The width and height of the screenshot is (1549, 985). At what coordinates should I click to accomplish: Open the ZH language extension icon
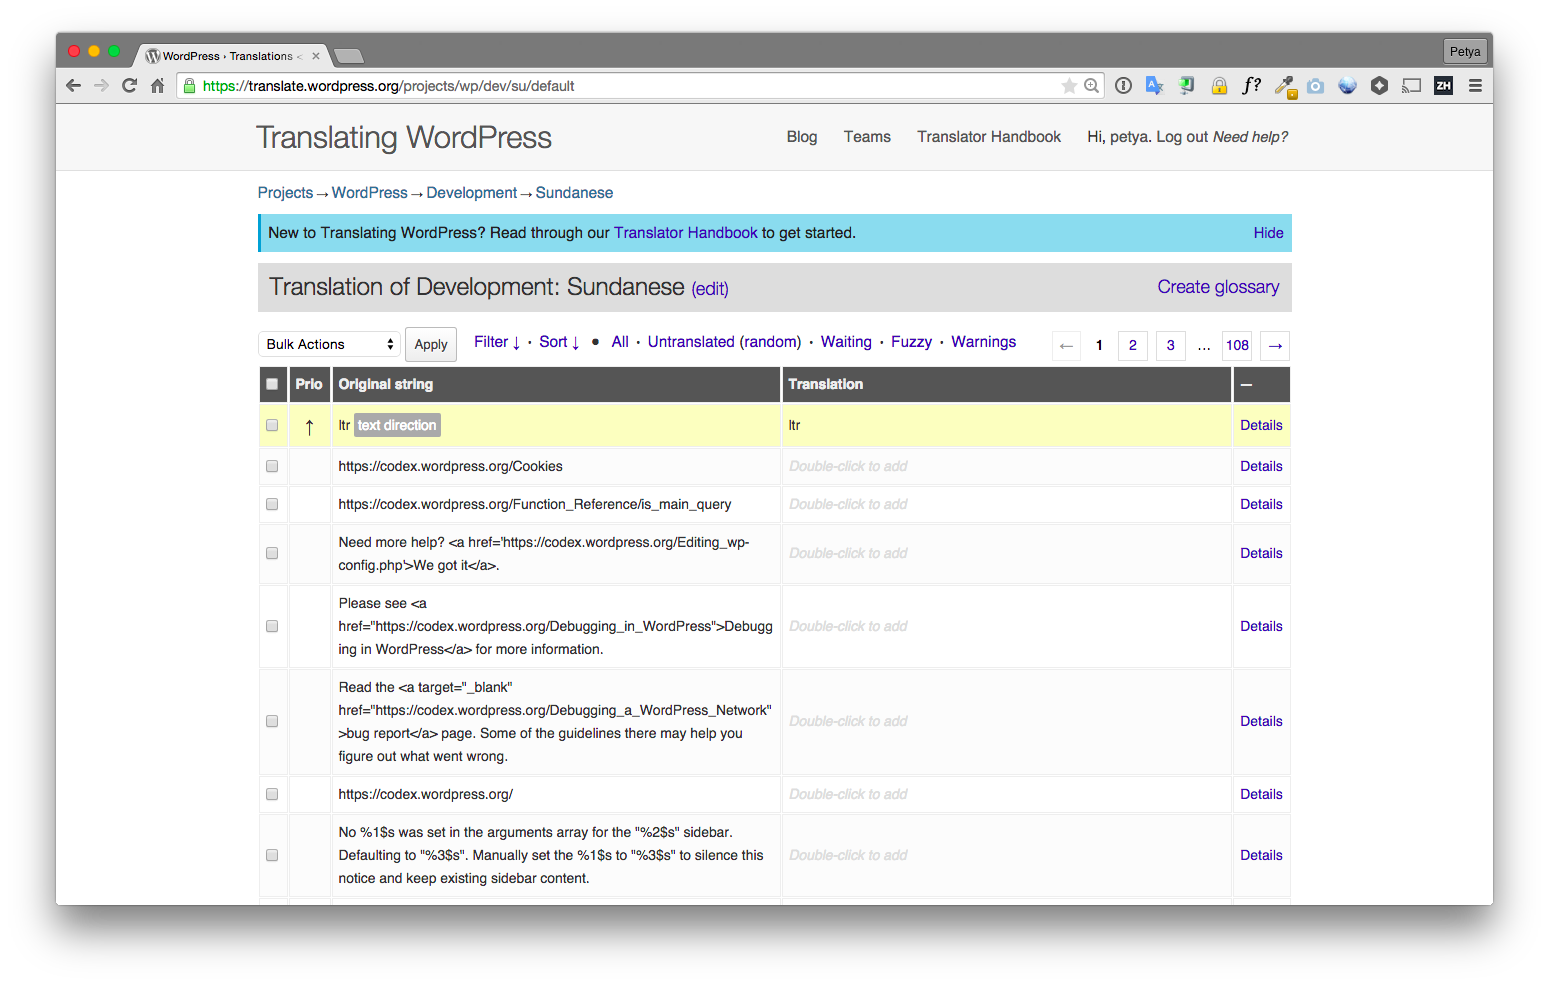tap(1443, 85)
